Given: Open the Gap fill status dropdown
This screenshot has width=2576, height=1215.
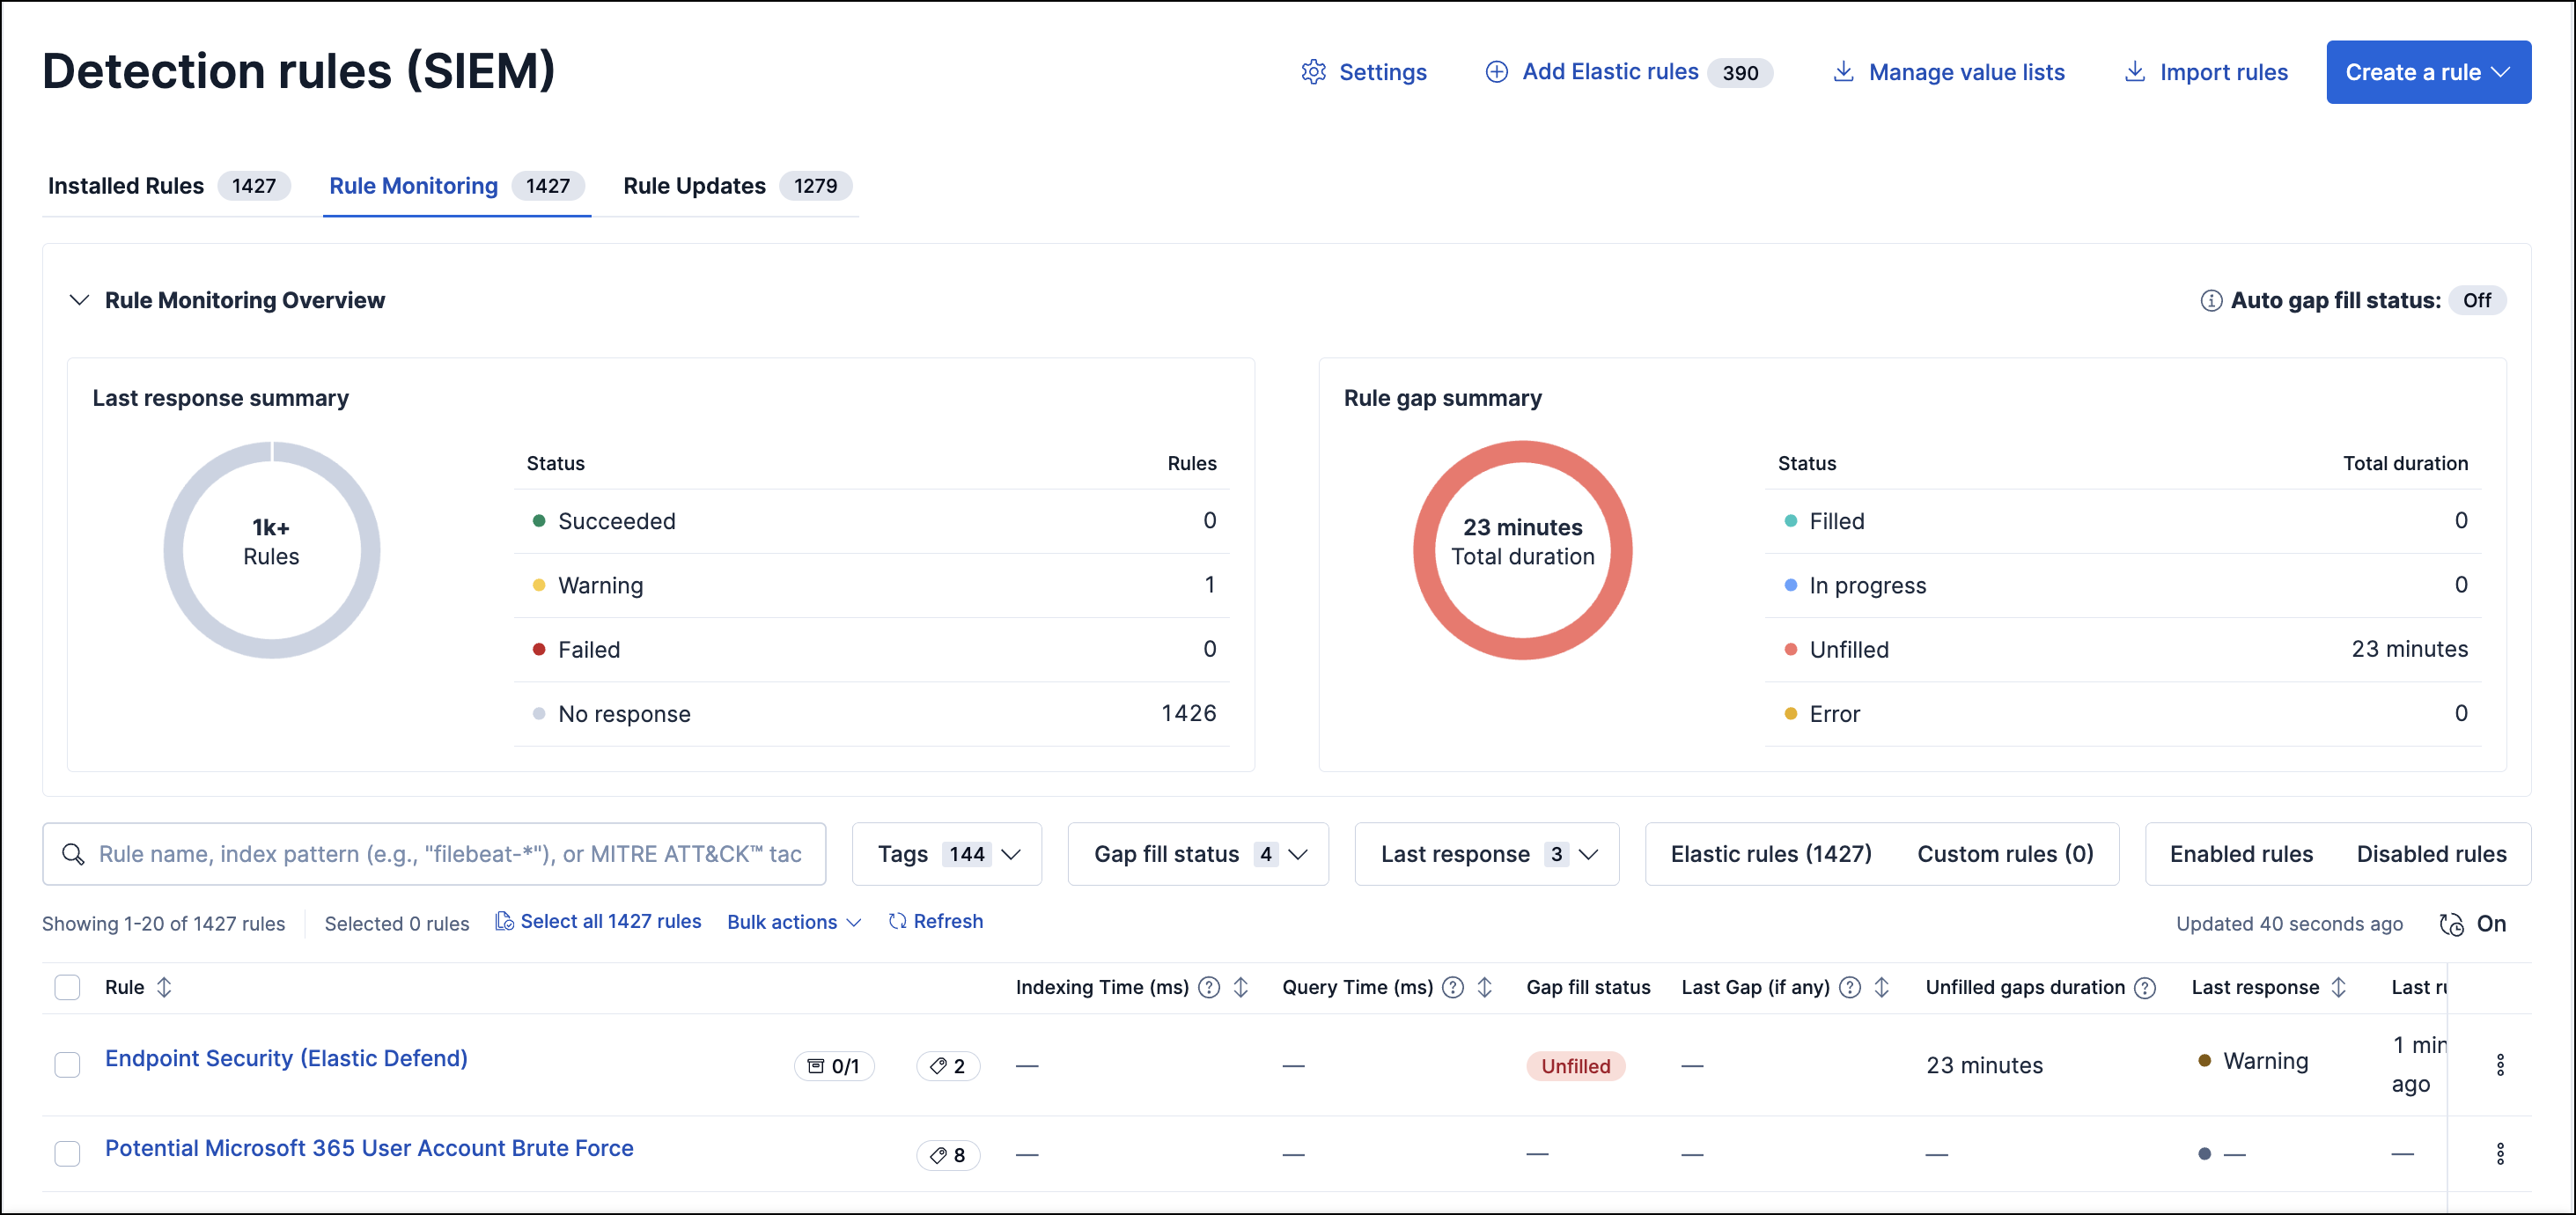Looking at the screenshot, I should click(1197, 854).
